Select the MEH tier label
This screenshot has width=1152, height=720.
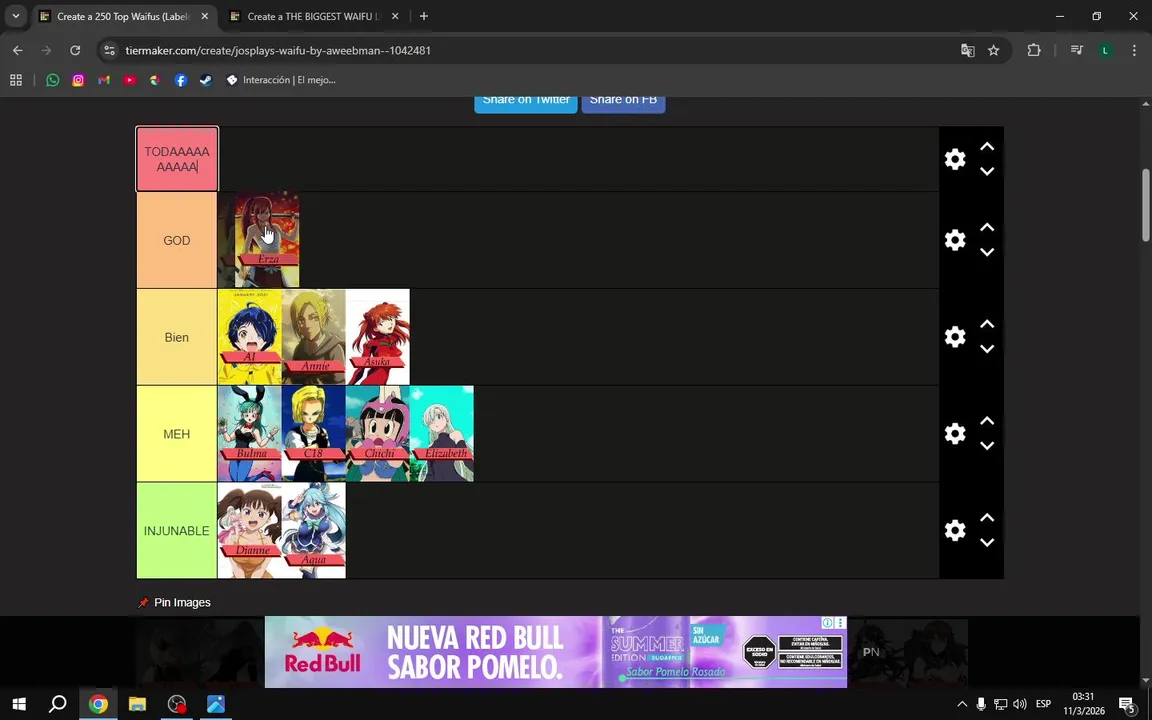pos(177,433)
